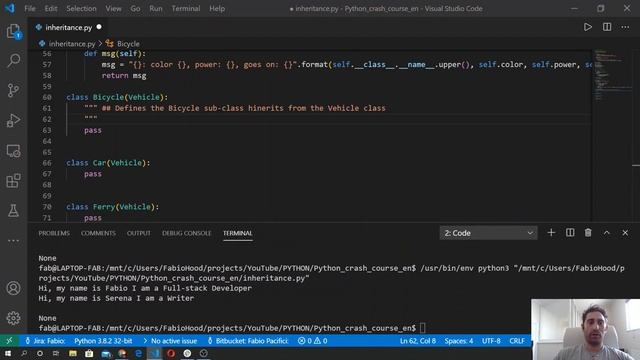Click 'No active issue' status item
This screenshot has width=640, height=360.
[169, 340]
